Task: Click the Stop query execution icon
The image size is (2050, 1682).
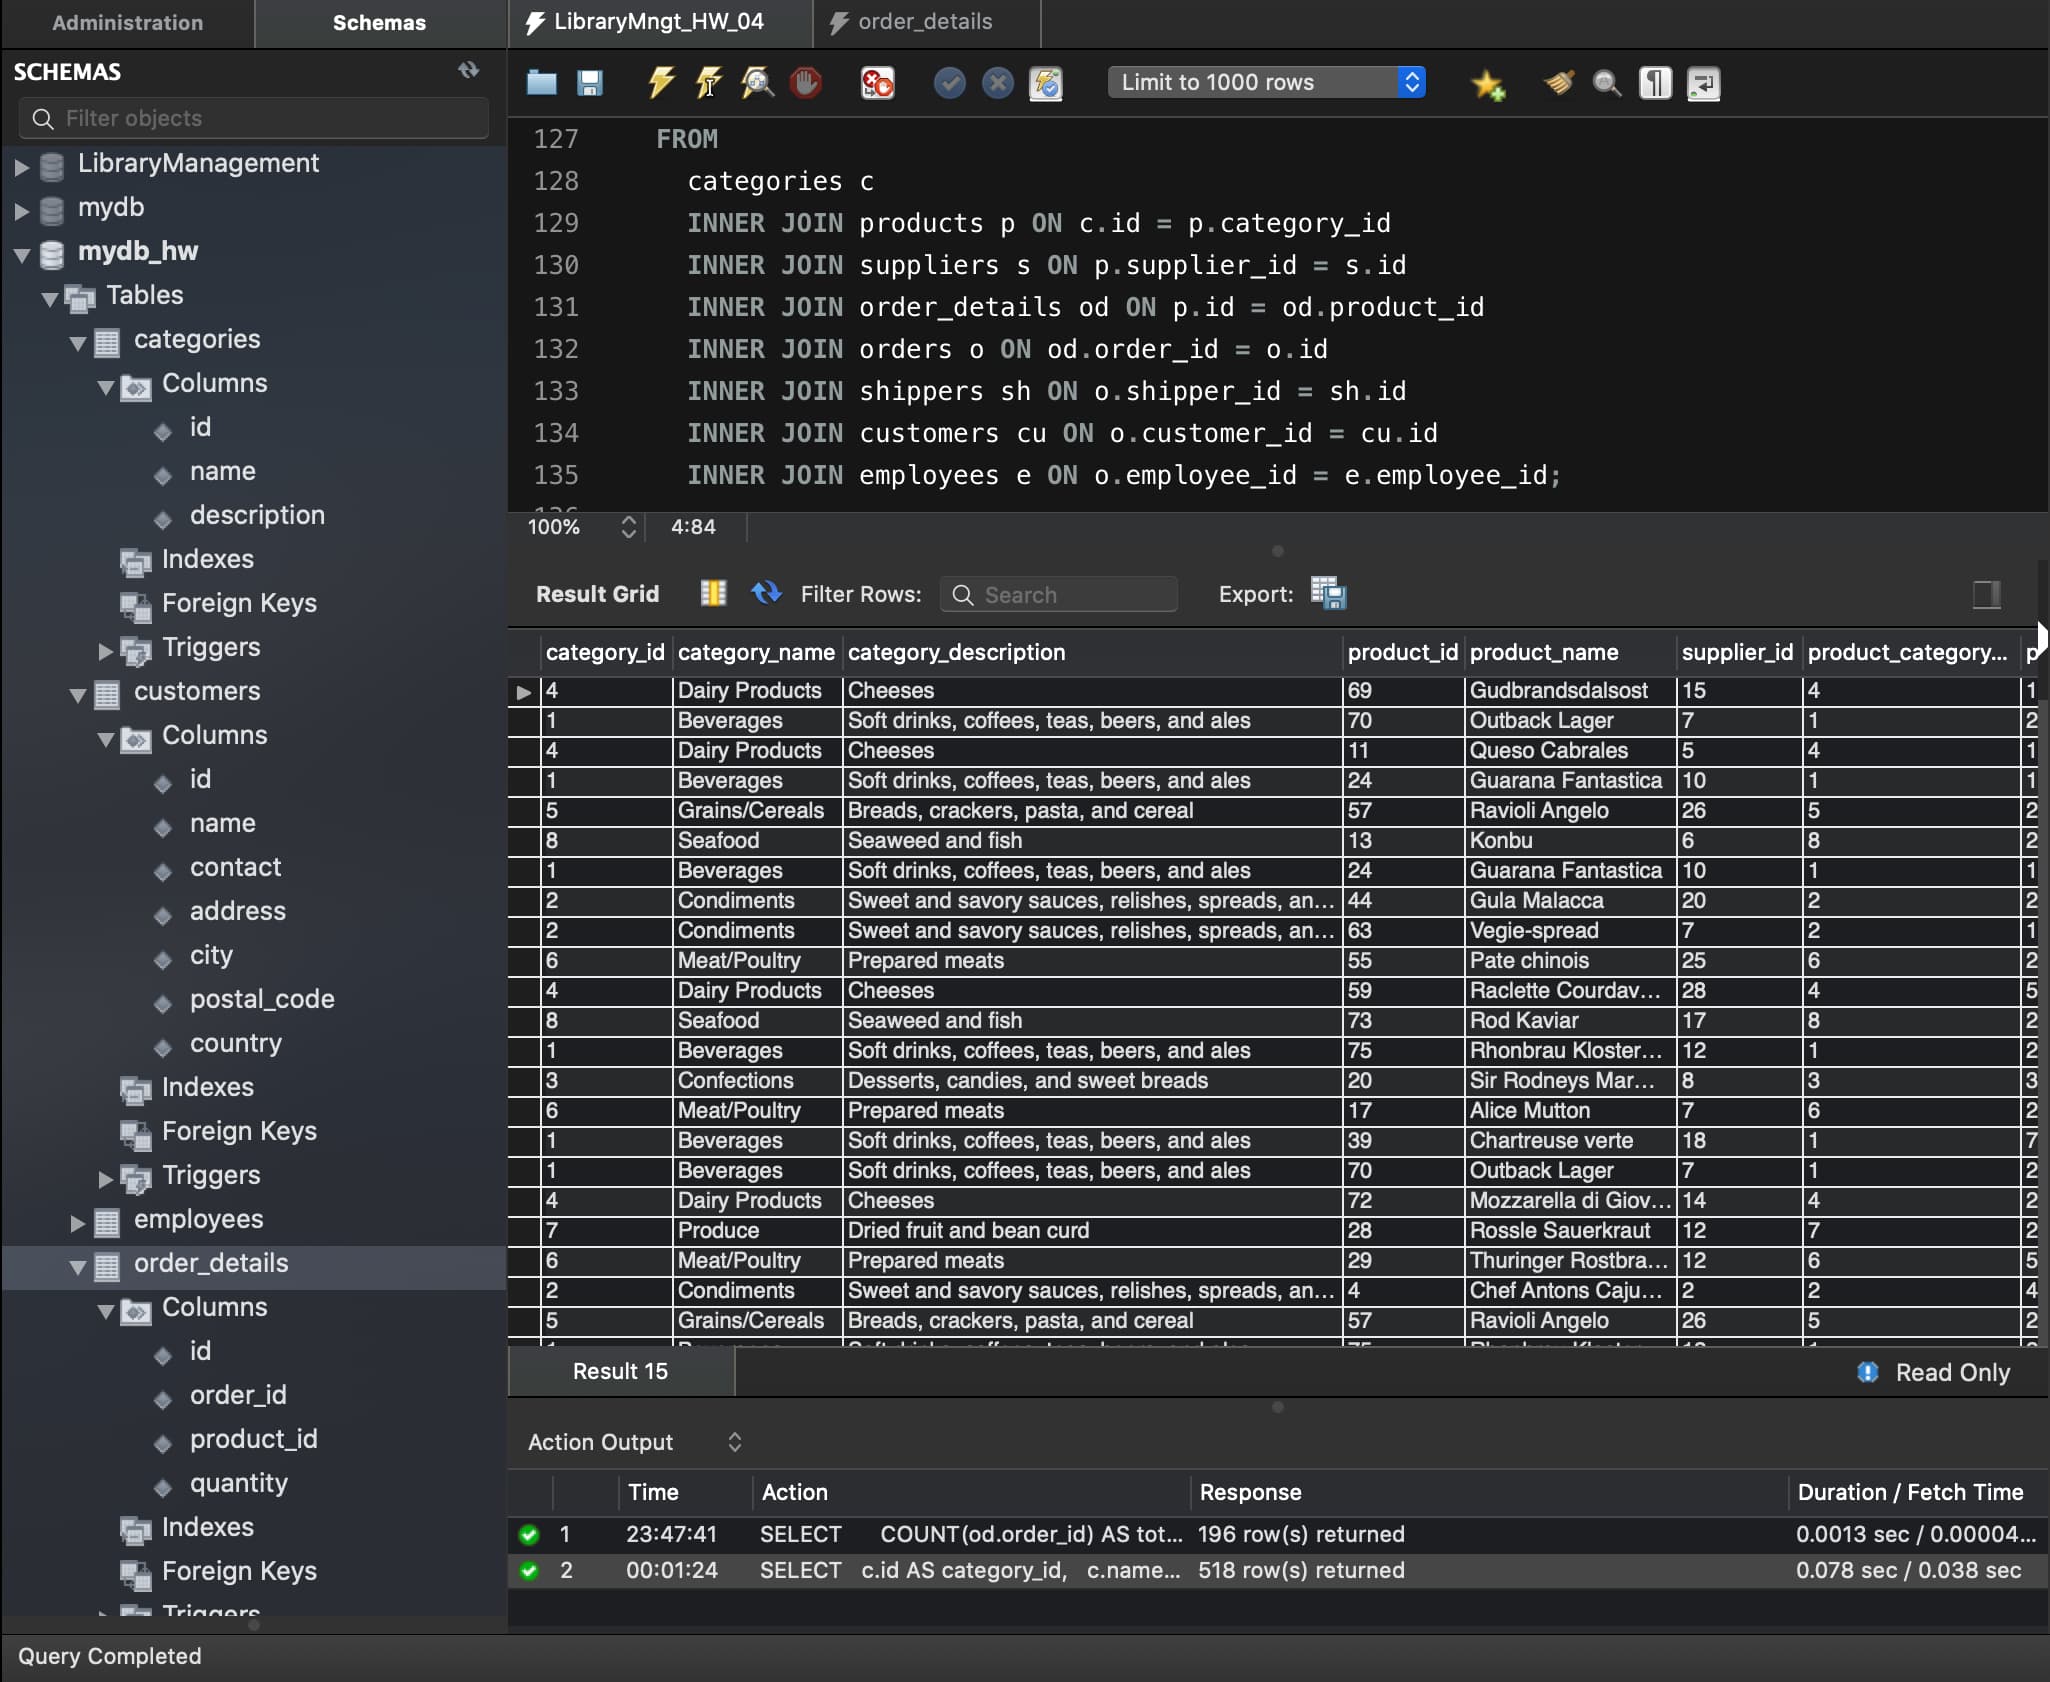Action: [805, 82]
